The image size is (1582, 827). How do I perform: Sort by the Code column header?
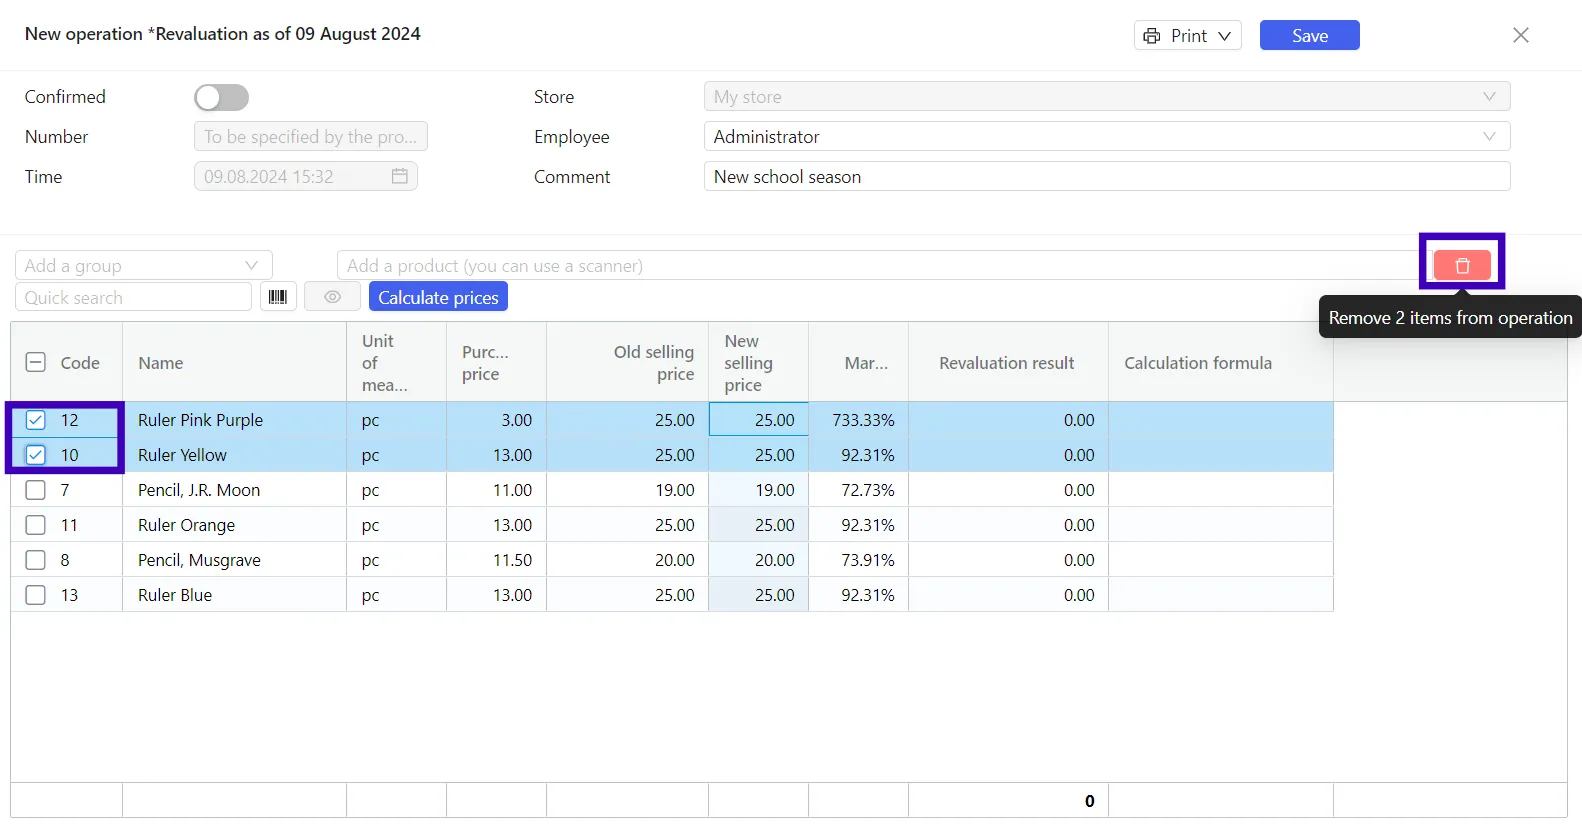click(x=80, y=363)
